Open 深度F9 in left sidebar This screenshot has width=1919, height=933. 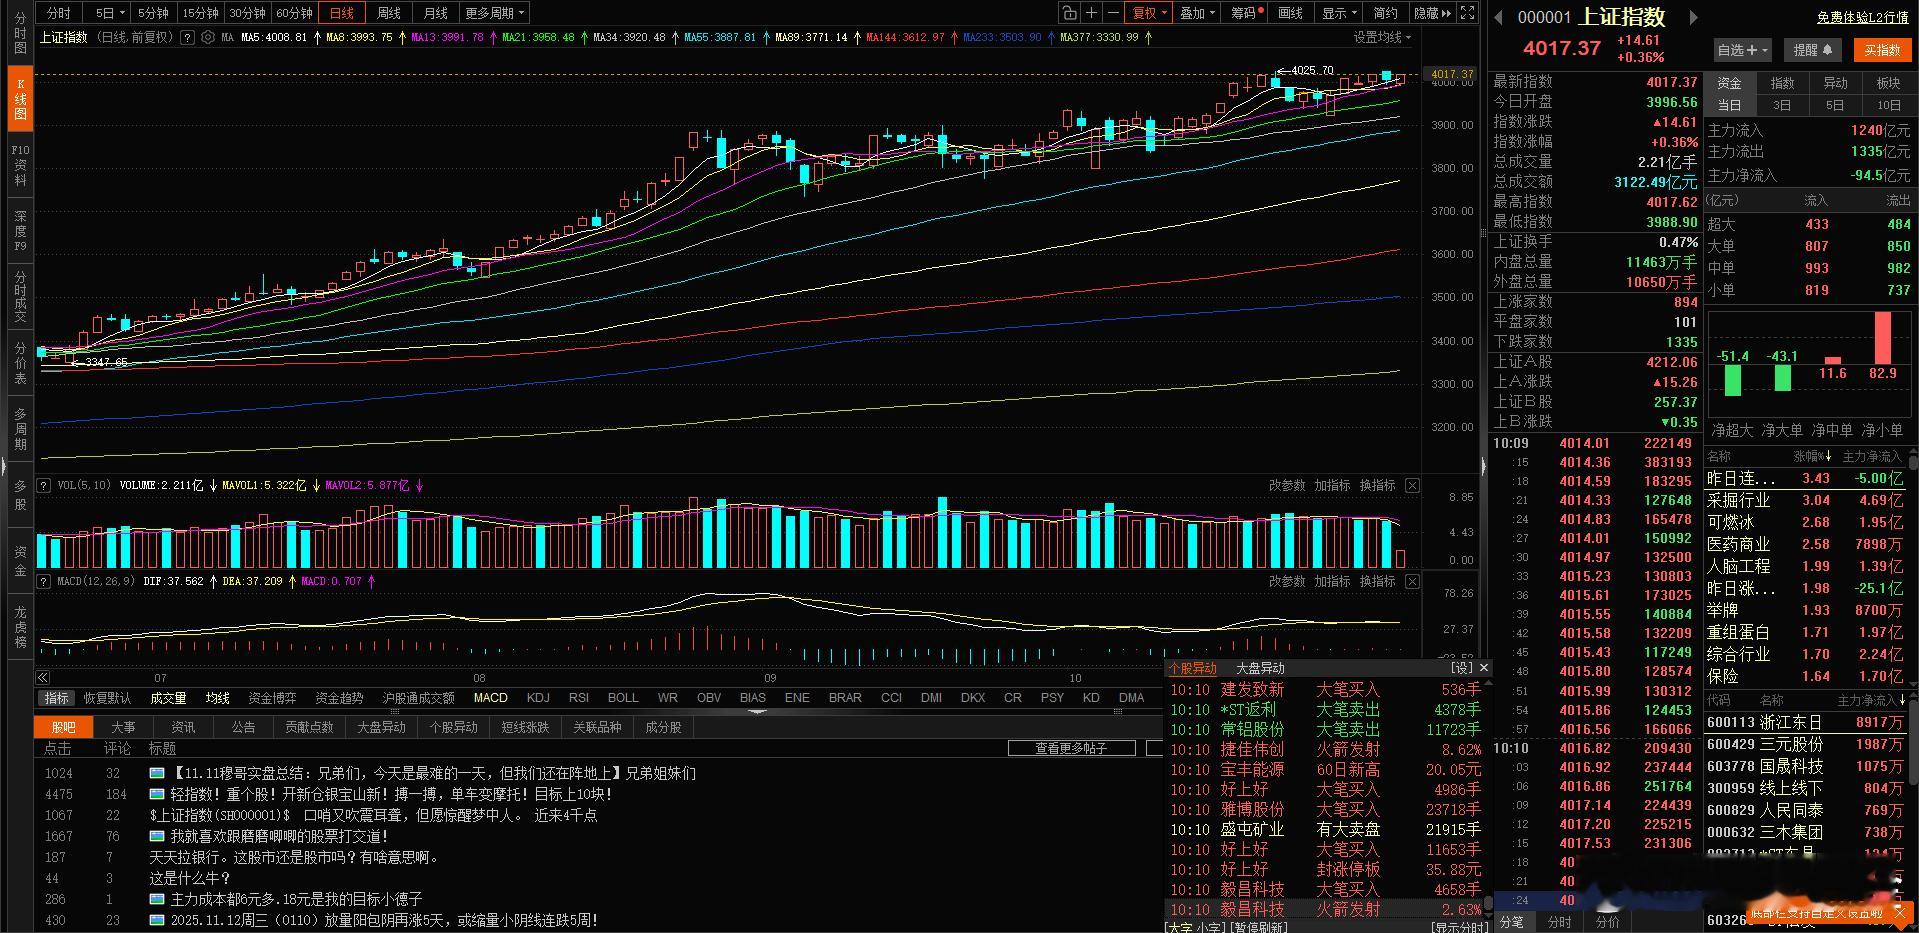tap(20, 231)
